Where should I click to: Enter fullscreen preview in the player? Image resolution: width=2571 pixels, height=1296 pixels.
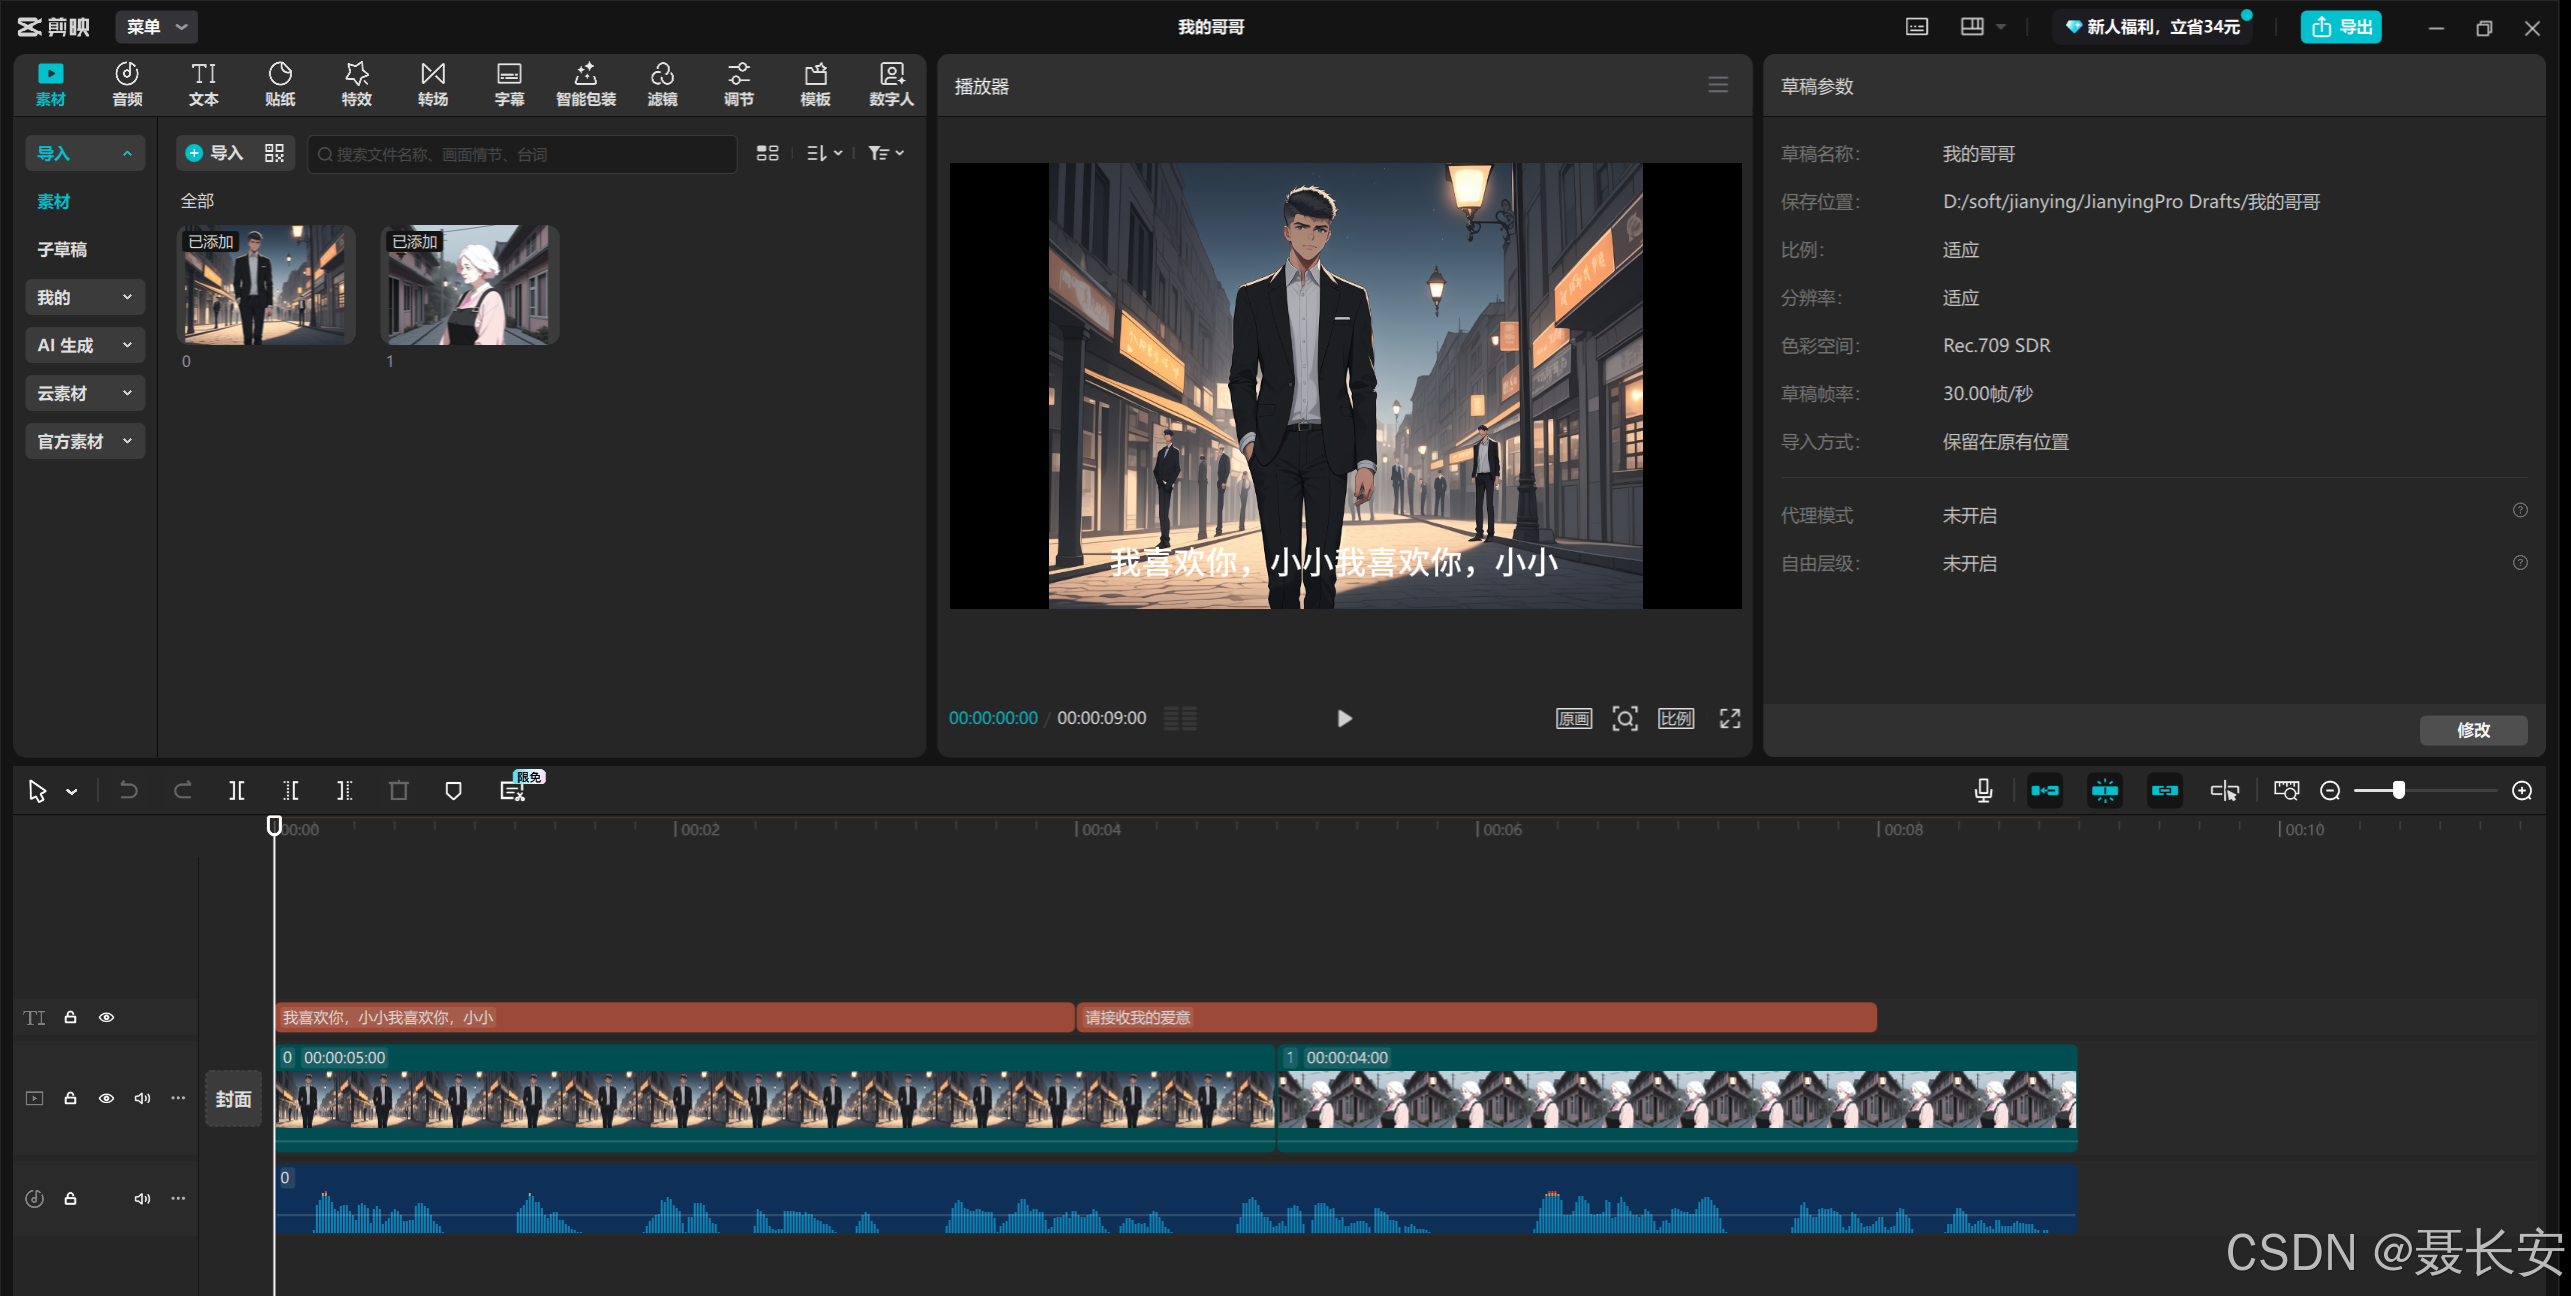(x=1729, y=718)
